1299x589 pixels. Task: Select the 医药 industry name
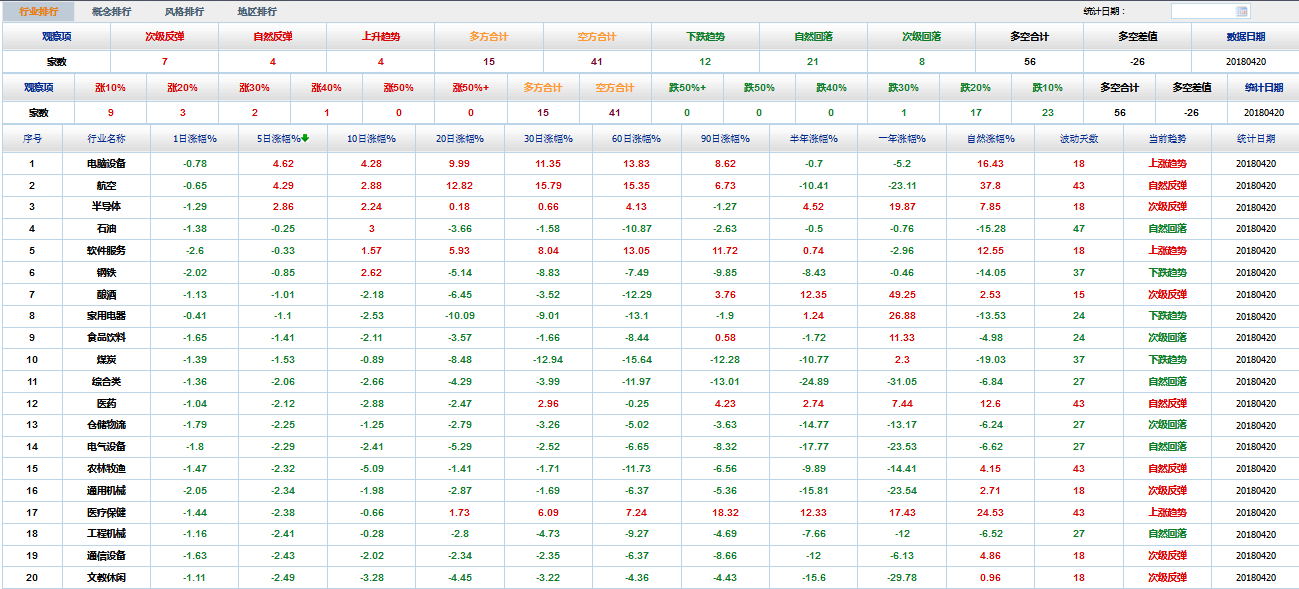click(106, 404)
